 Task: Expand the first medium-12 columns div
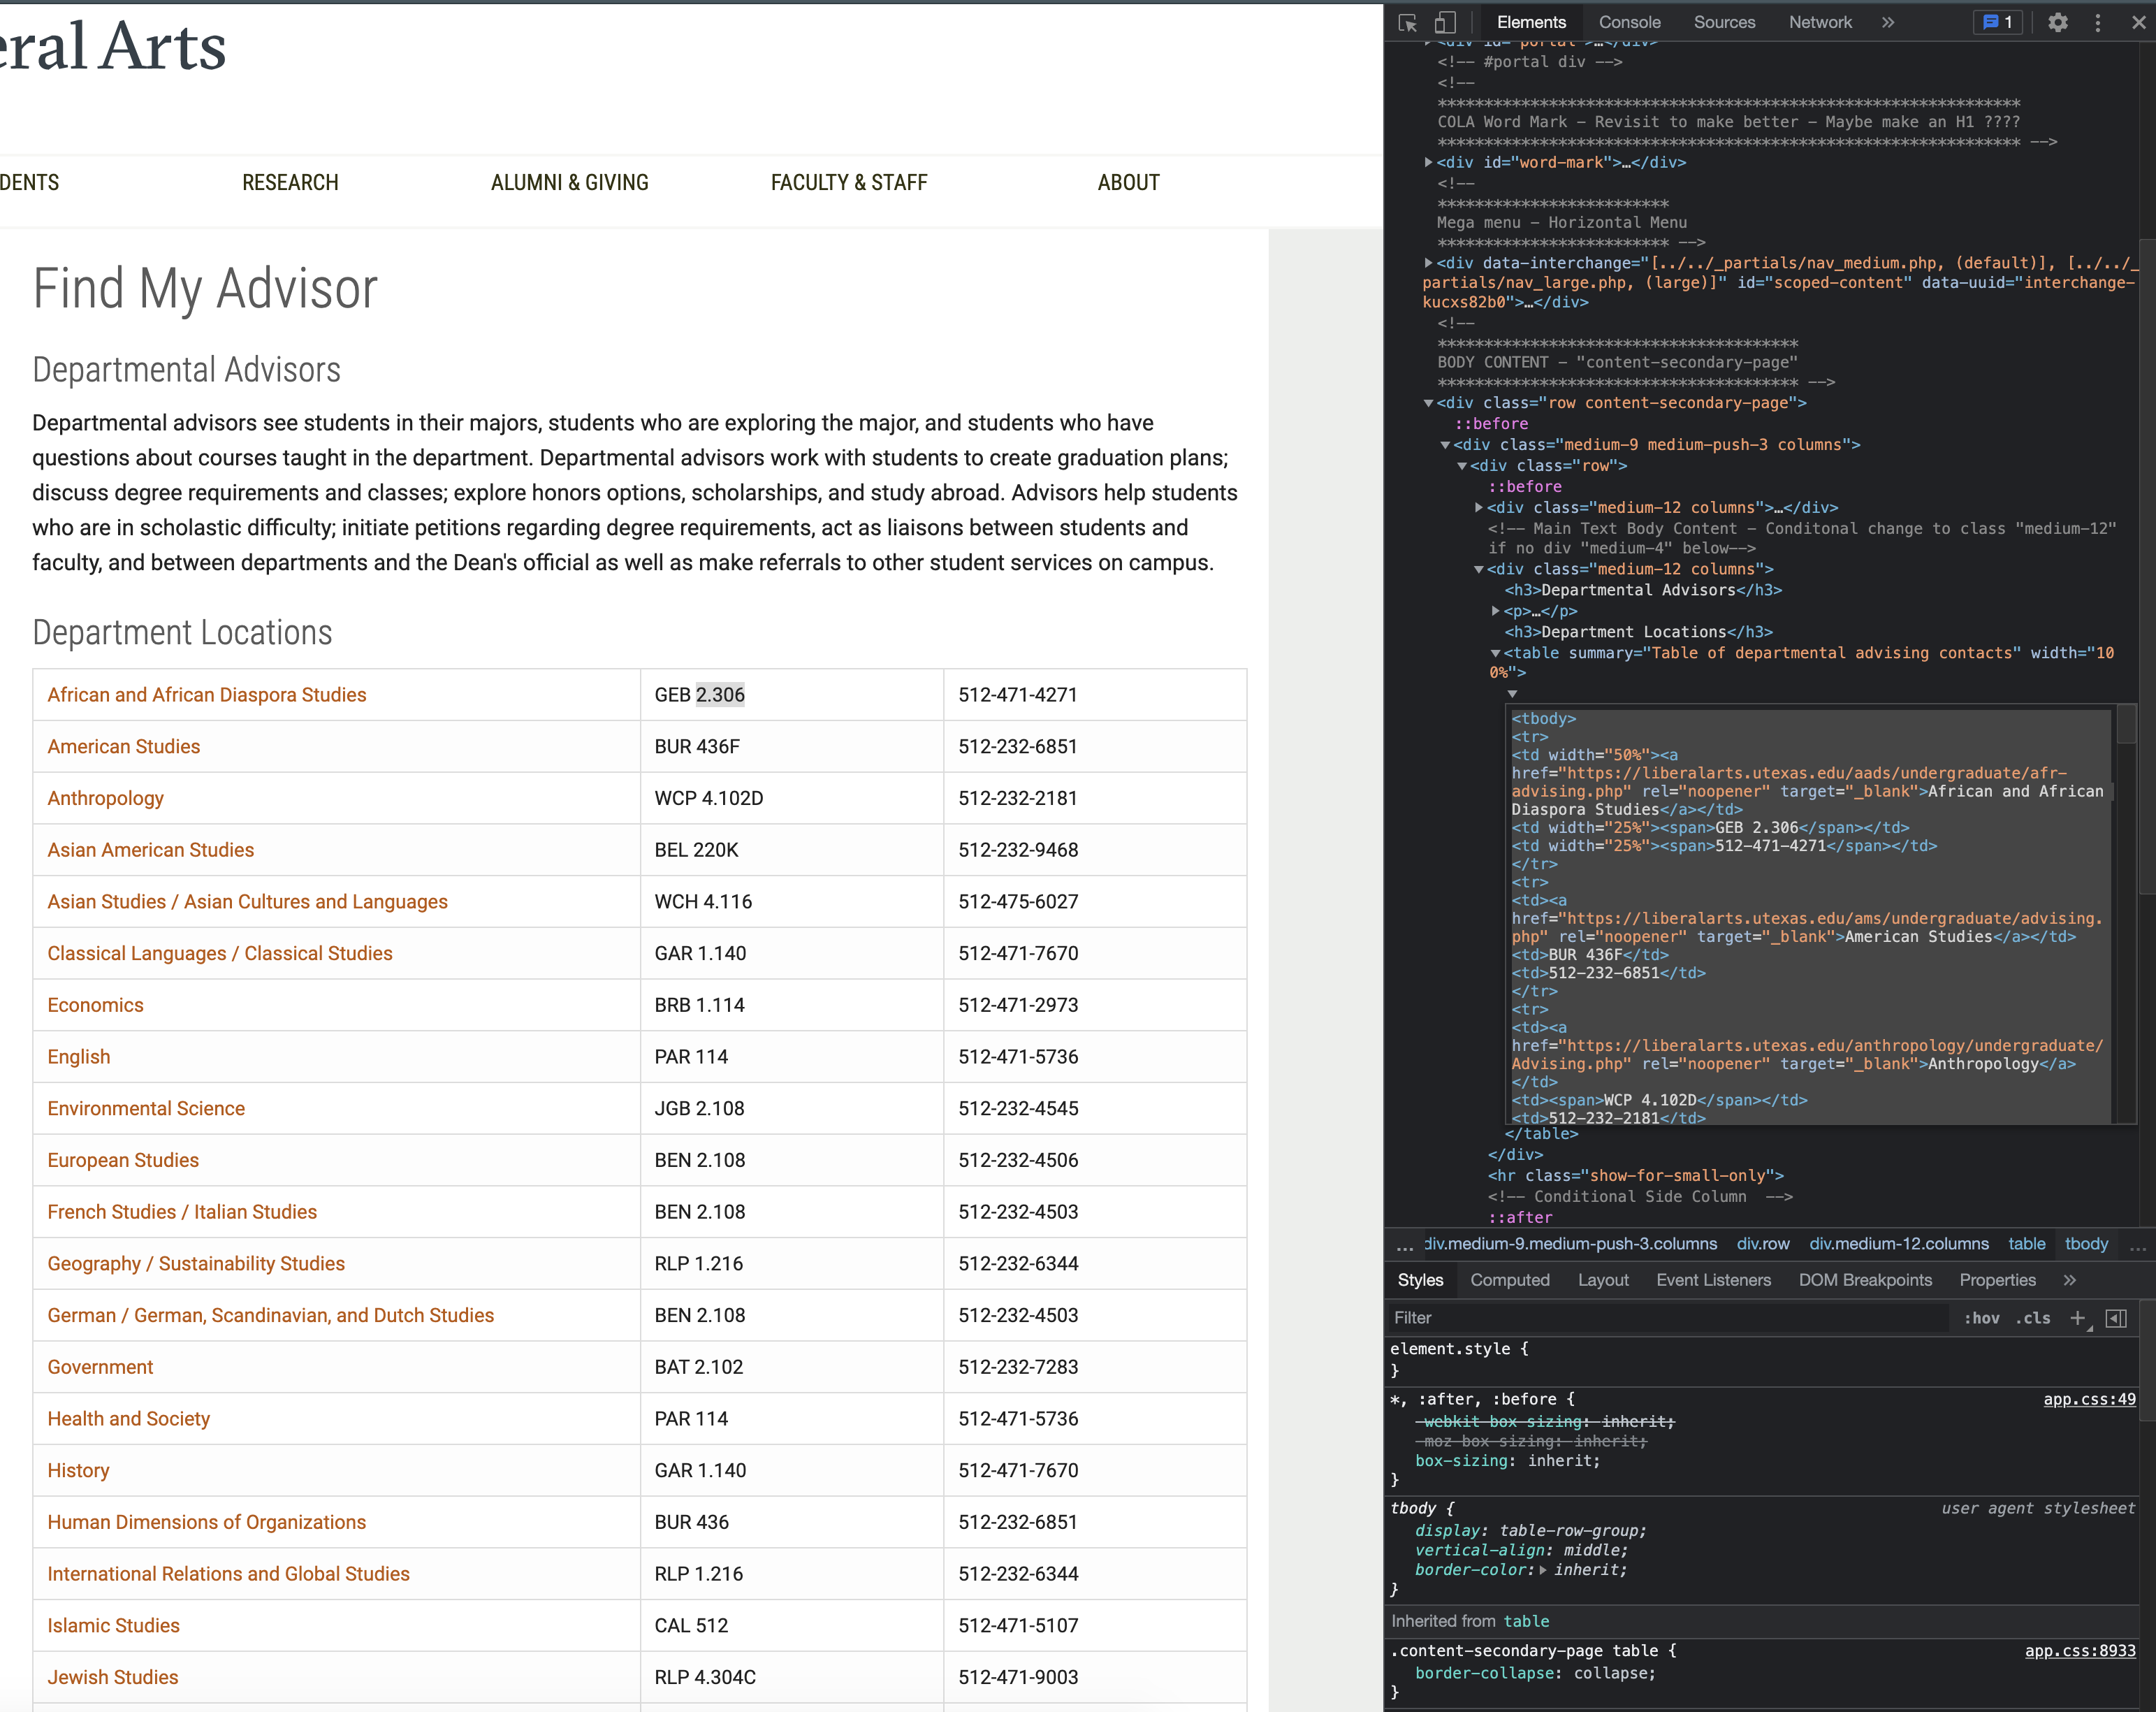click(1479, 508)
